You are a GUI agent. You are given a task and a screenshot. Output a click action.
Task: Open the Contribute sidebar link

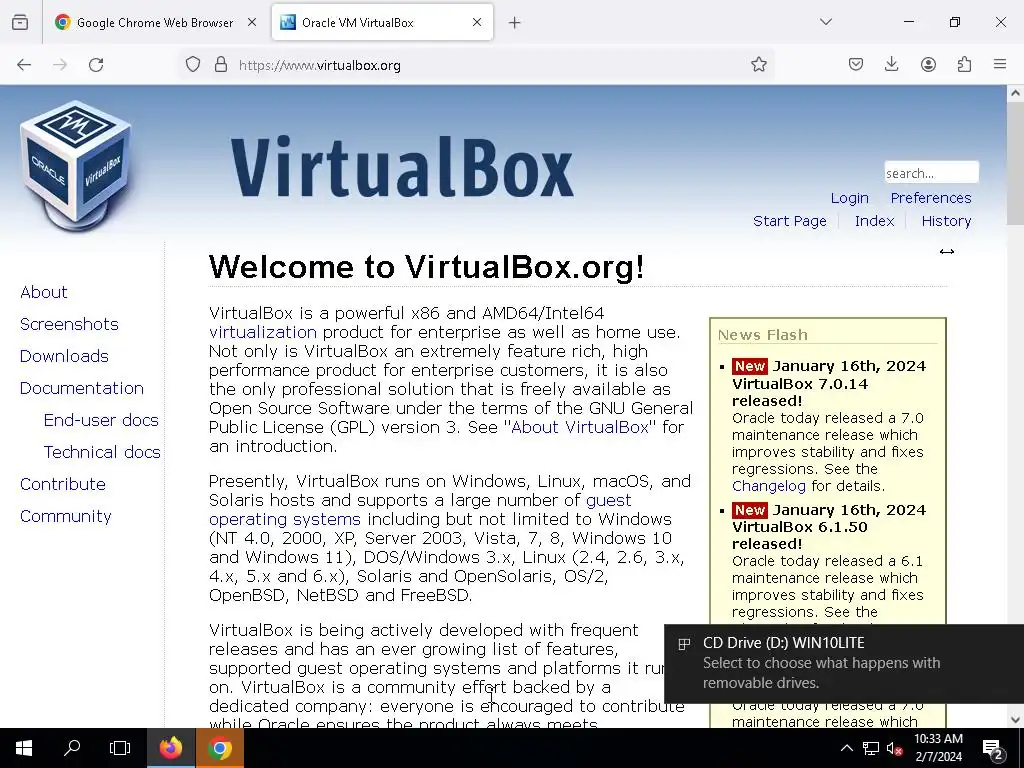[63, 484]
